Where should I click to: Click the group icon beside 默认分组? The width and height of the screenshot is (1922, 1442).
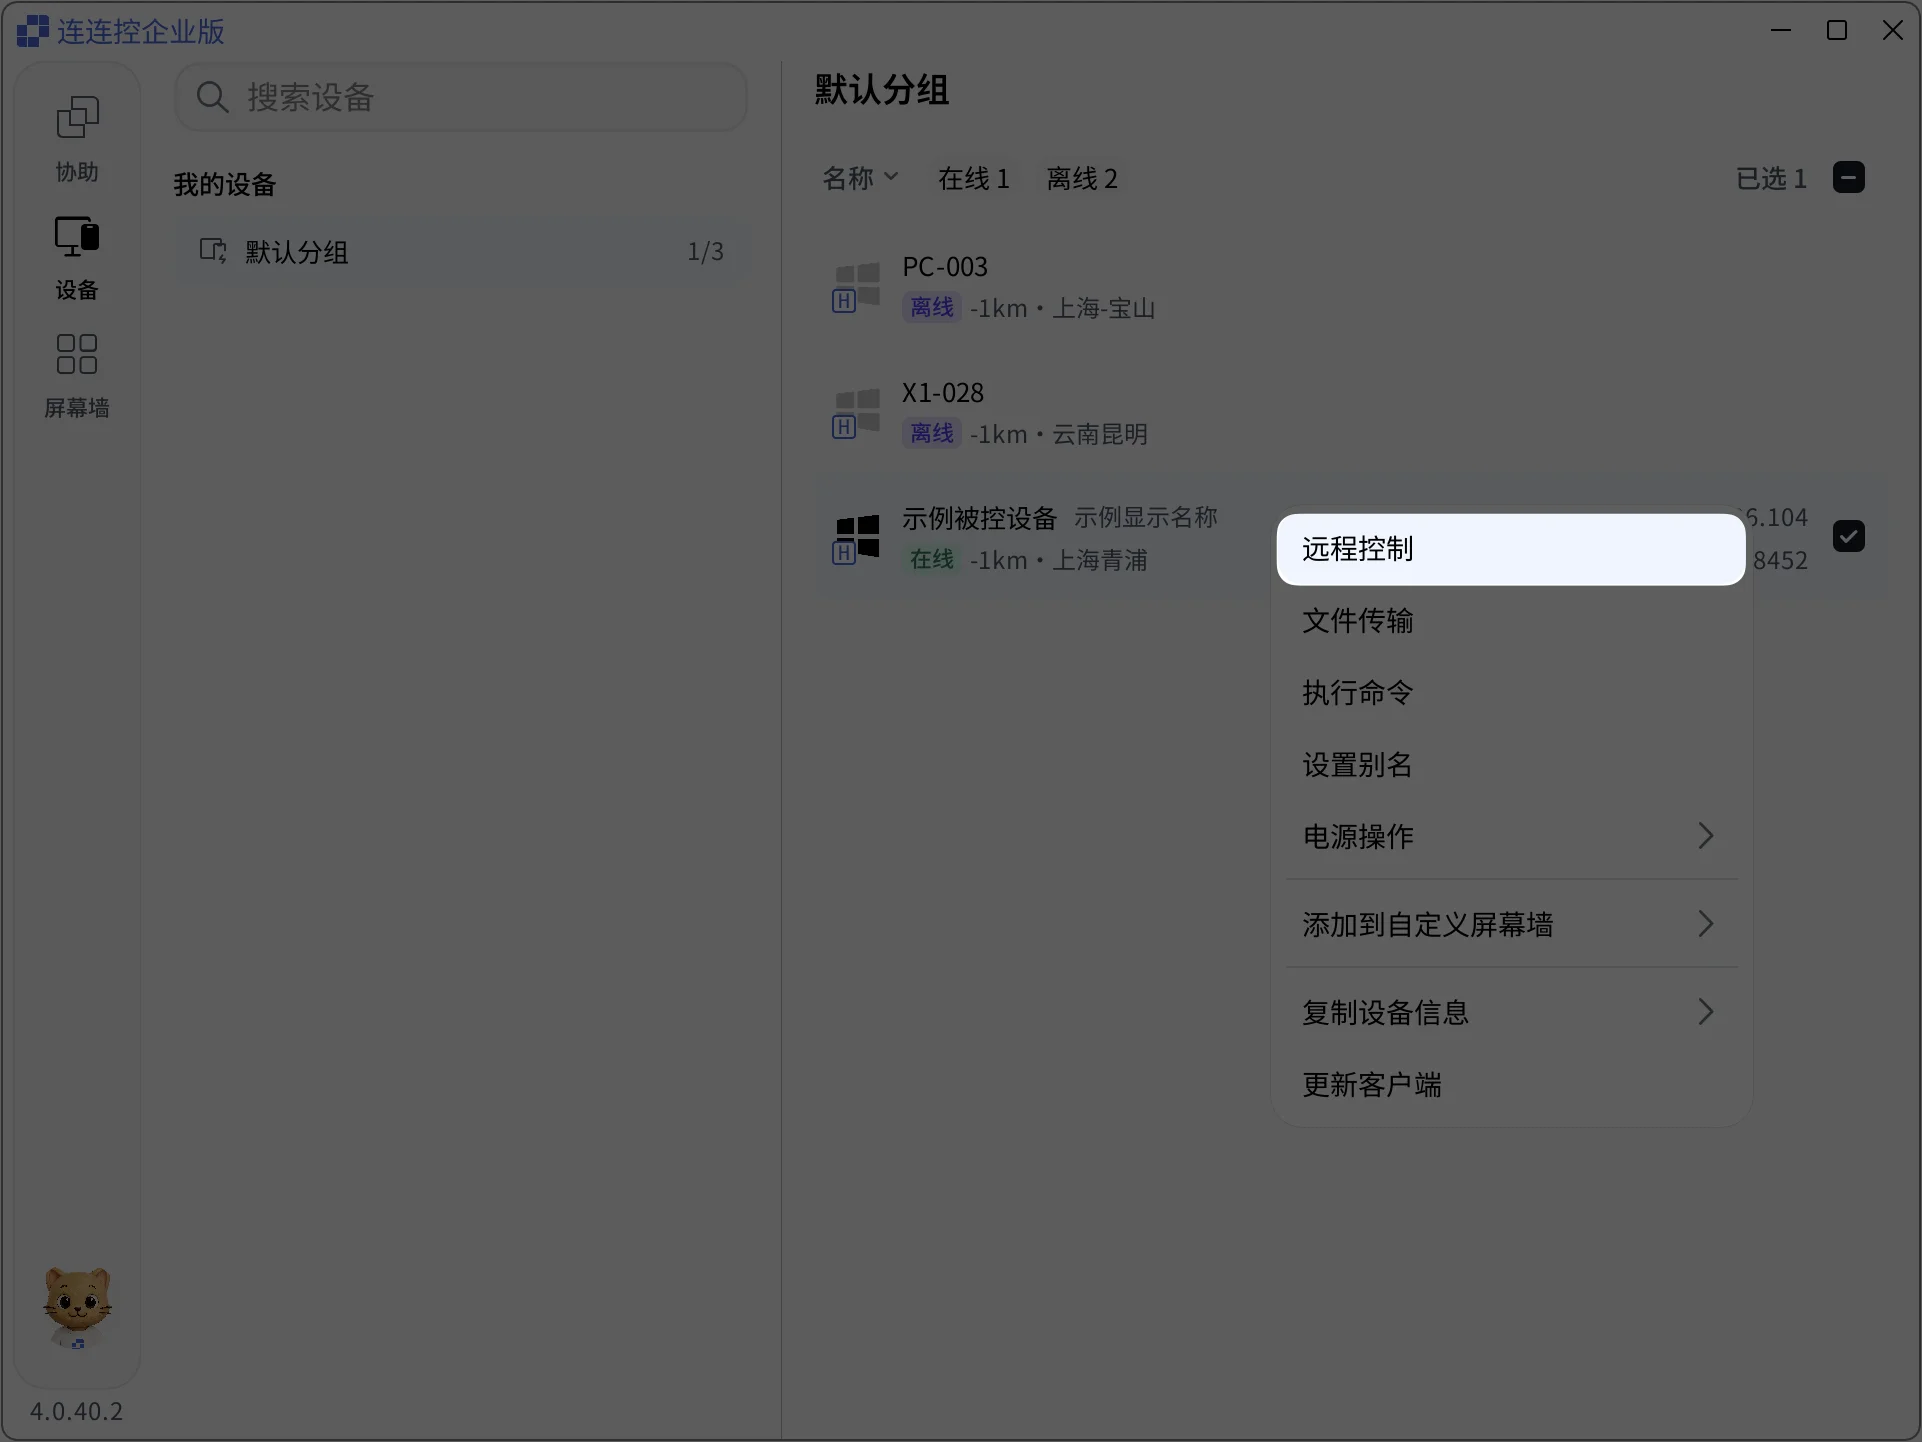click(213, 251)
